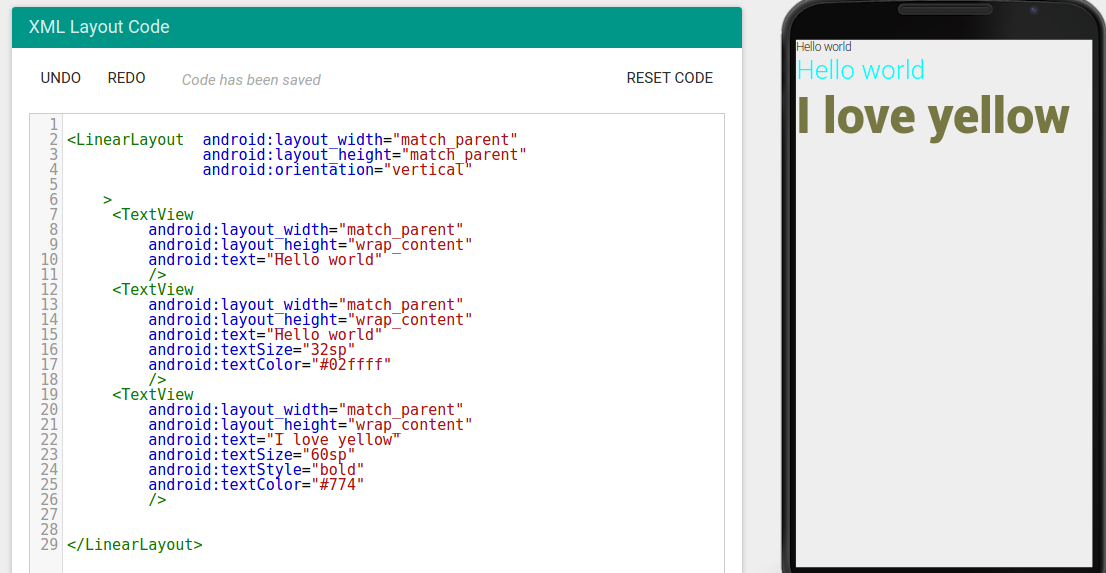Click line number 29 in the gutter

(x=49, y=545)
